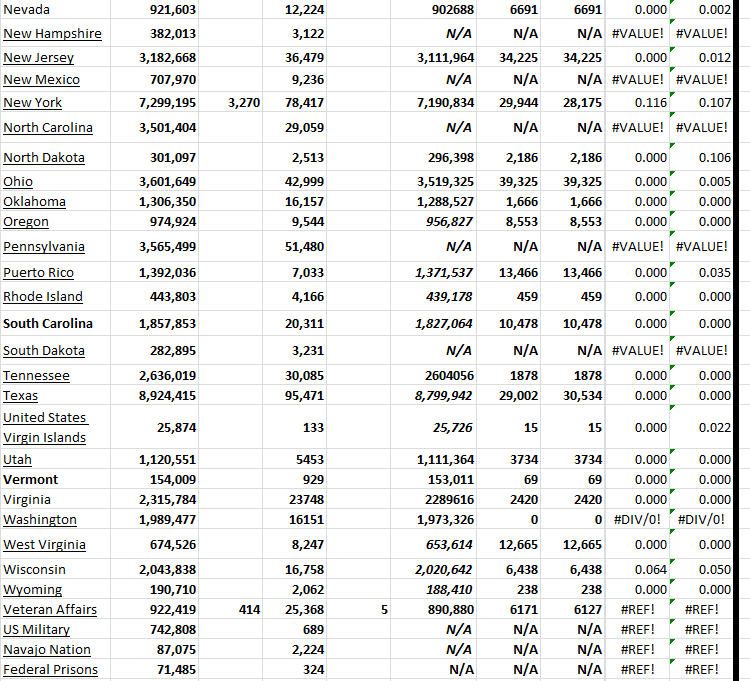
Task: Open the Oklahoma link
Action: point(34,201)
